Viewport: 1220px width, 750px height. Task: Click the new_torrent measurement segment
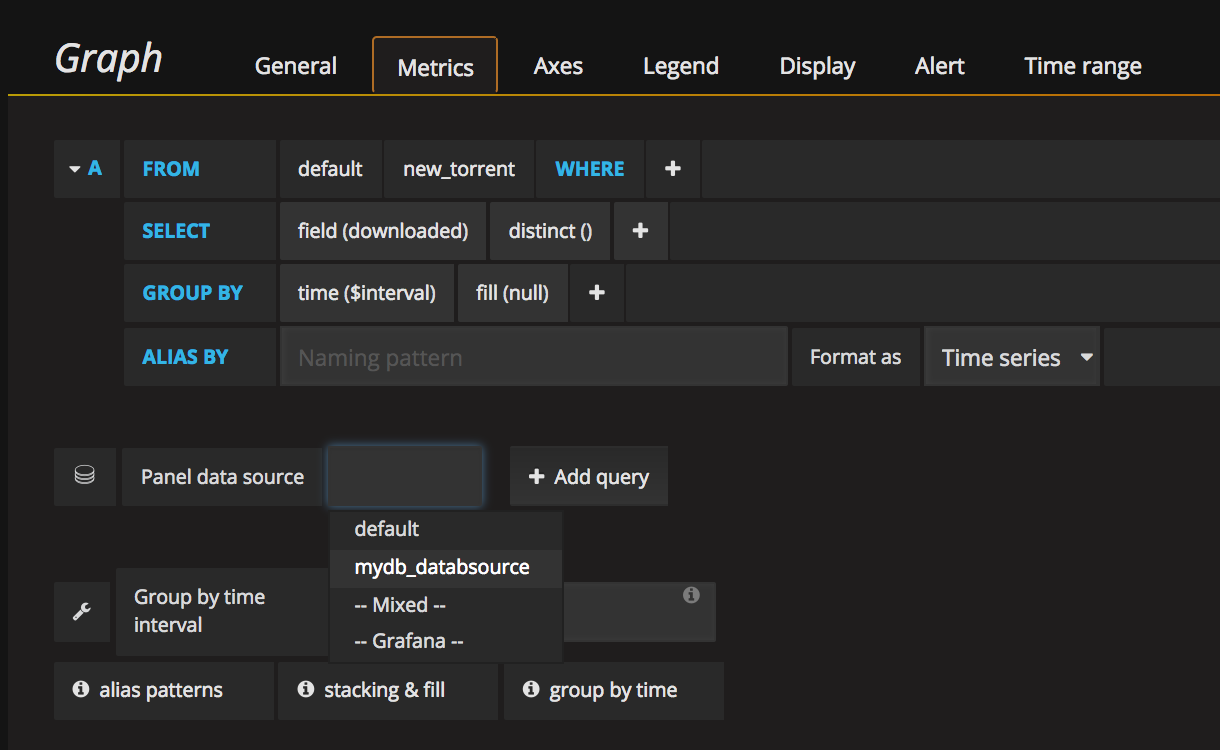(459, 169)
